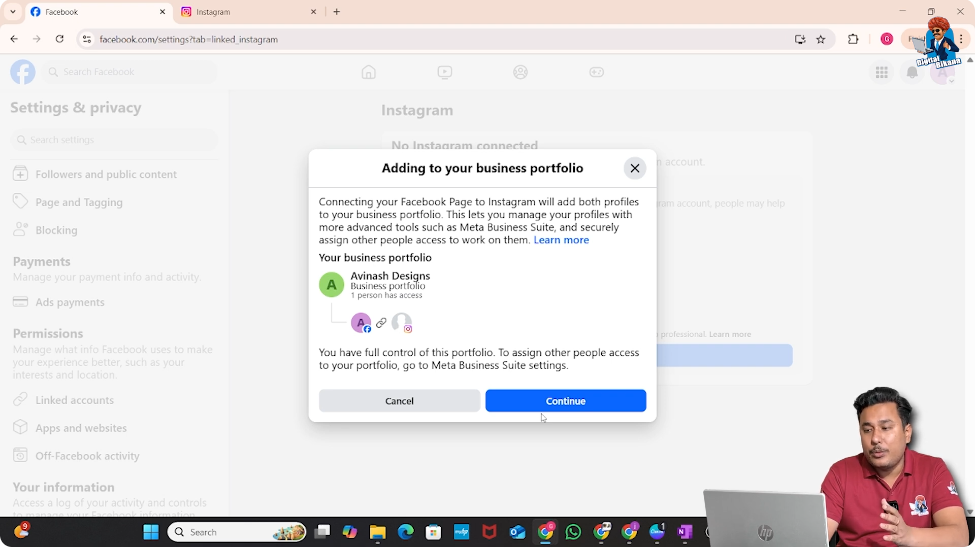980x548 pixels.
Task: Open Facebook Video icon
Action: tap(445, 72)
